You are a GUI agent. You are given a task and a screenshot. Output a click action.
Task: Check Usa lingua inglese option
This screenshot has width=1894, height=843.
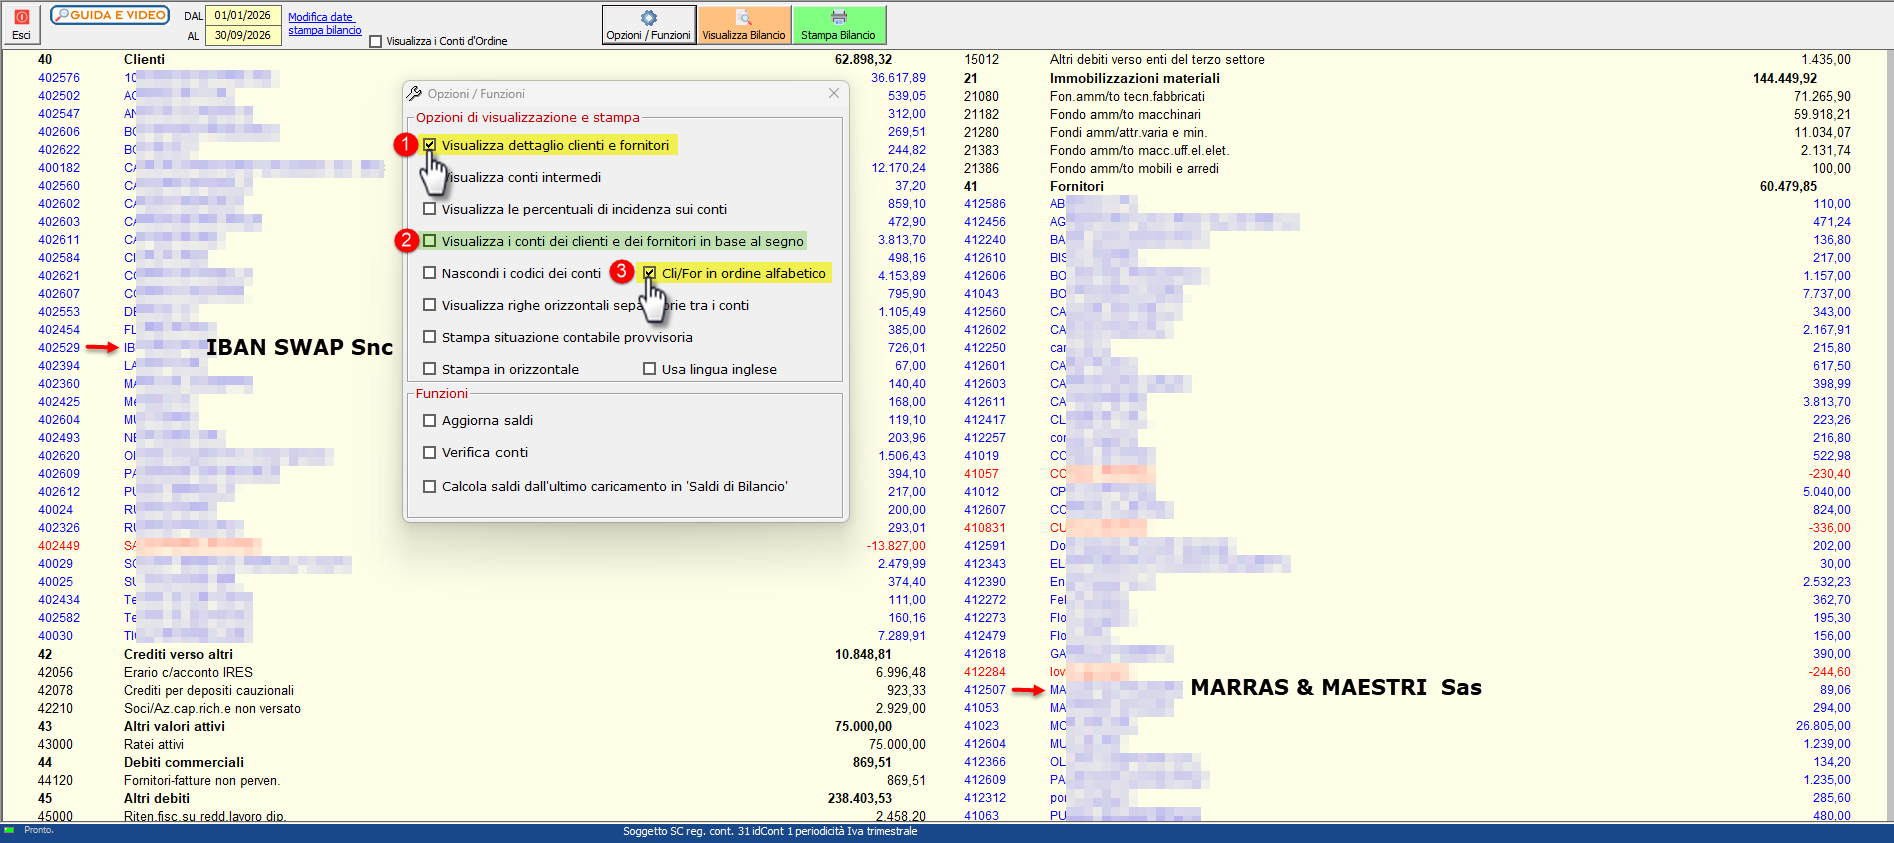[x=650, y=369]
